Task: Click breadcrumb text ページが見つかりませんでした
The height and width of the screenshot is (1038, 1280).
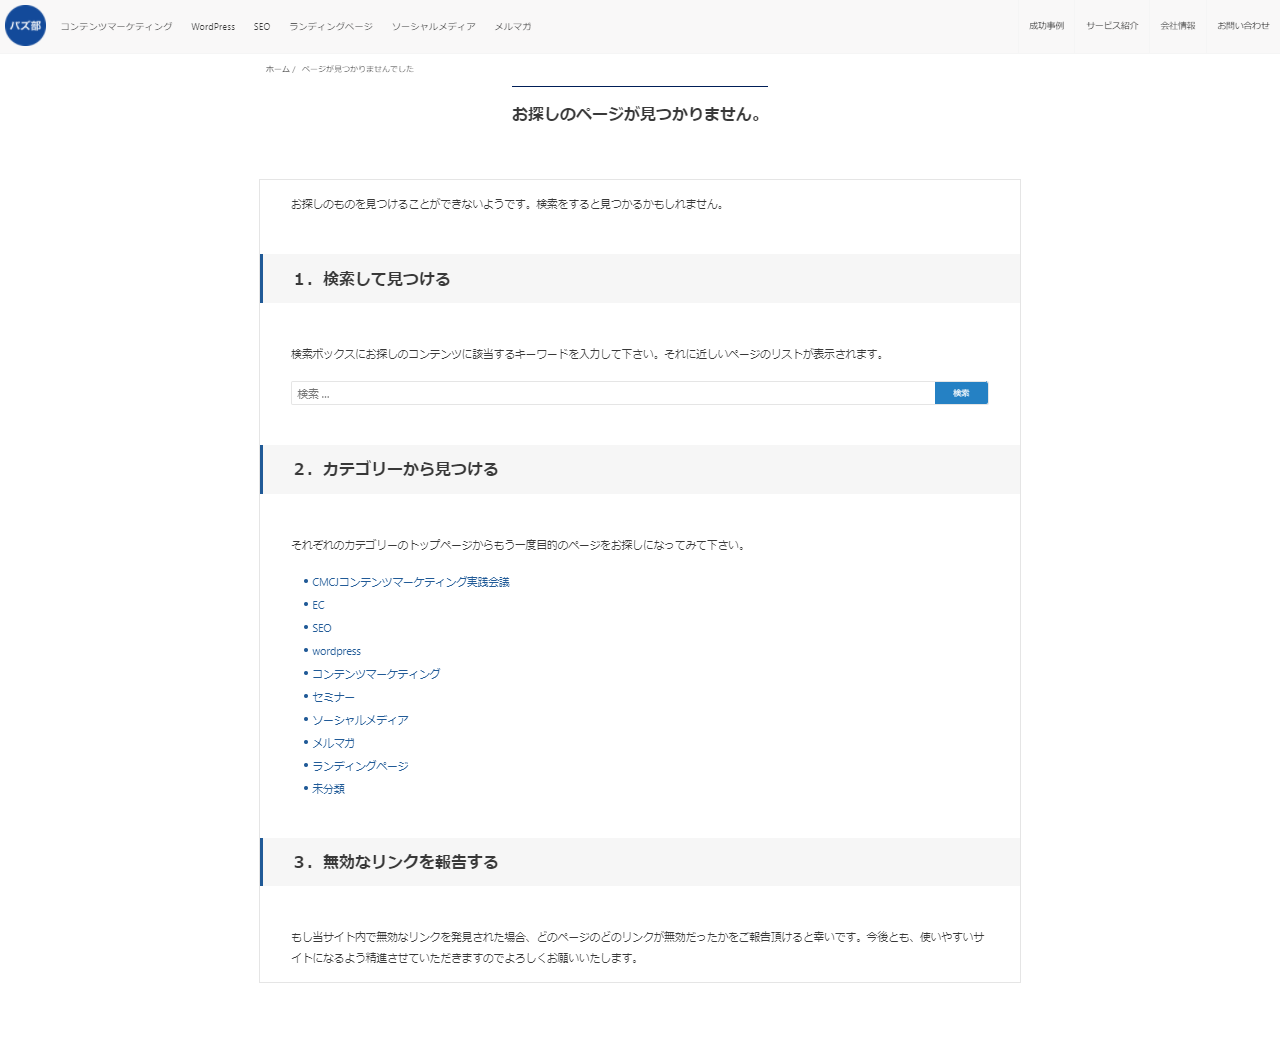Action: point(358,69)
